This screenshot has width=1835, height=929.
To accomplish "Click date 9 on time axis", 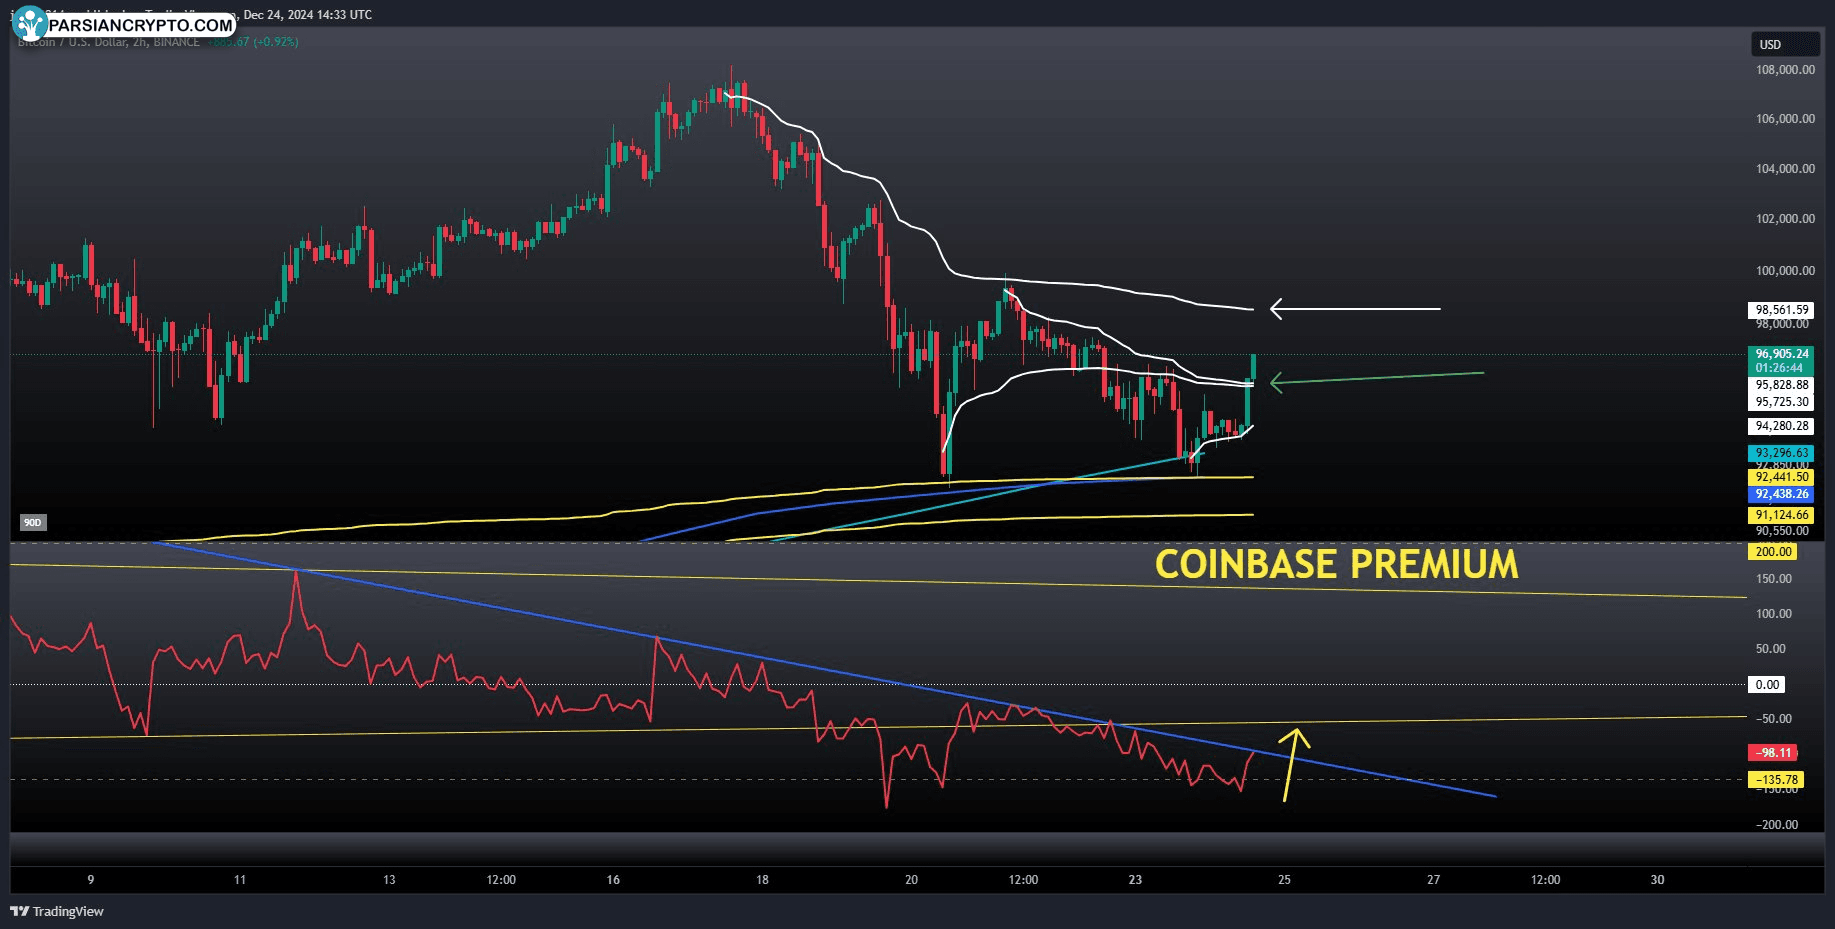I will [x=91, y=880].
